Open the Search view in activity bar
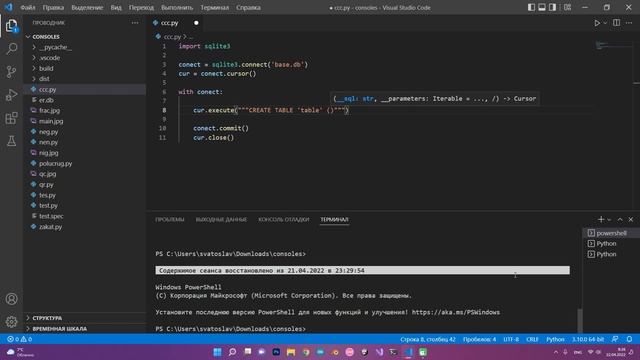The height and width of the screenshot is (360, 640). [x=11, y=49]
